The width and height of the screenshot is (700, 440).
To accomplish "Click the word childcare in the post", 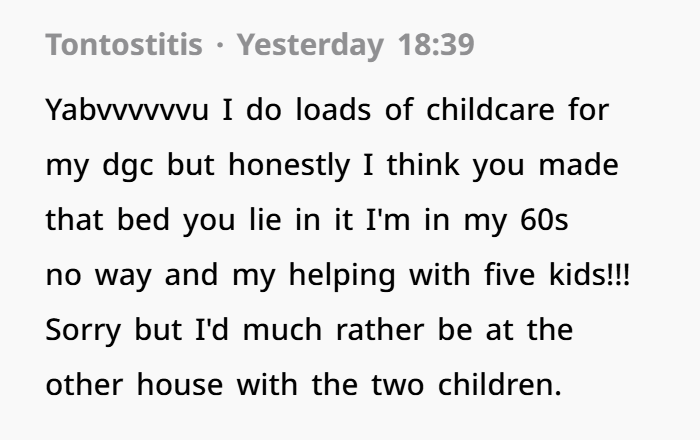I will tap(491, 109).
